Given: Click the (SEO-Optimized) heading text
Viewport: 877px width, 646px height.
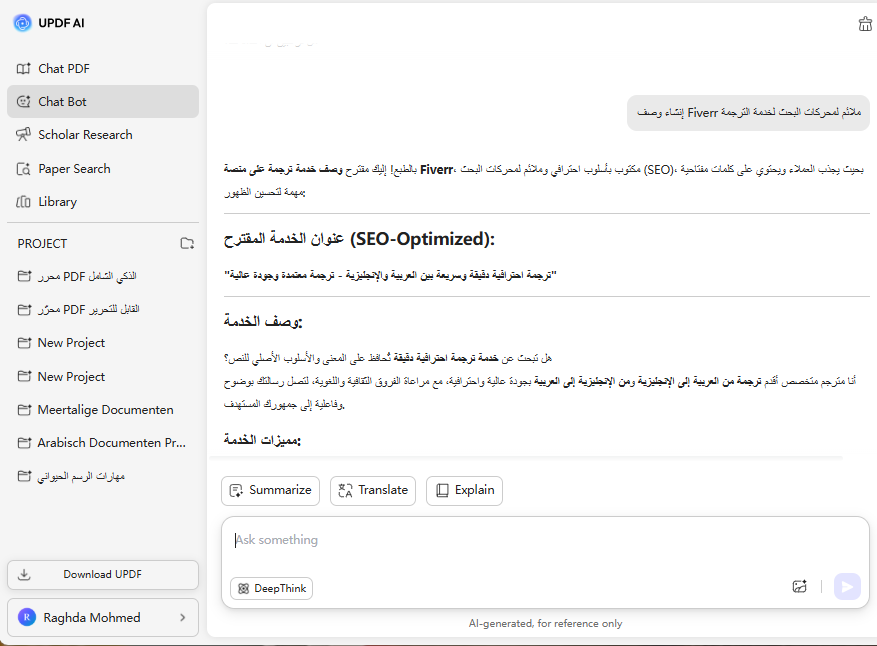Looking at the screenshot, I should [422, 239].
